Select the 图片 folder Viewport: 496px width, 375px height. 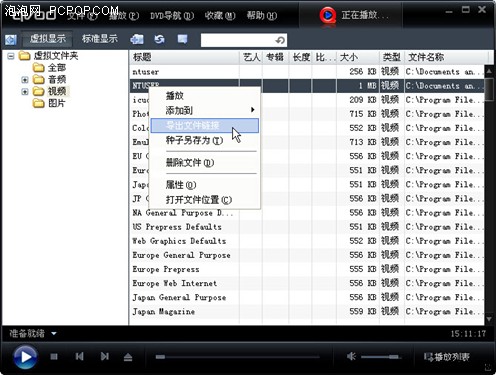pyautogui.click(x=49, y=103)
